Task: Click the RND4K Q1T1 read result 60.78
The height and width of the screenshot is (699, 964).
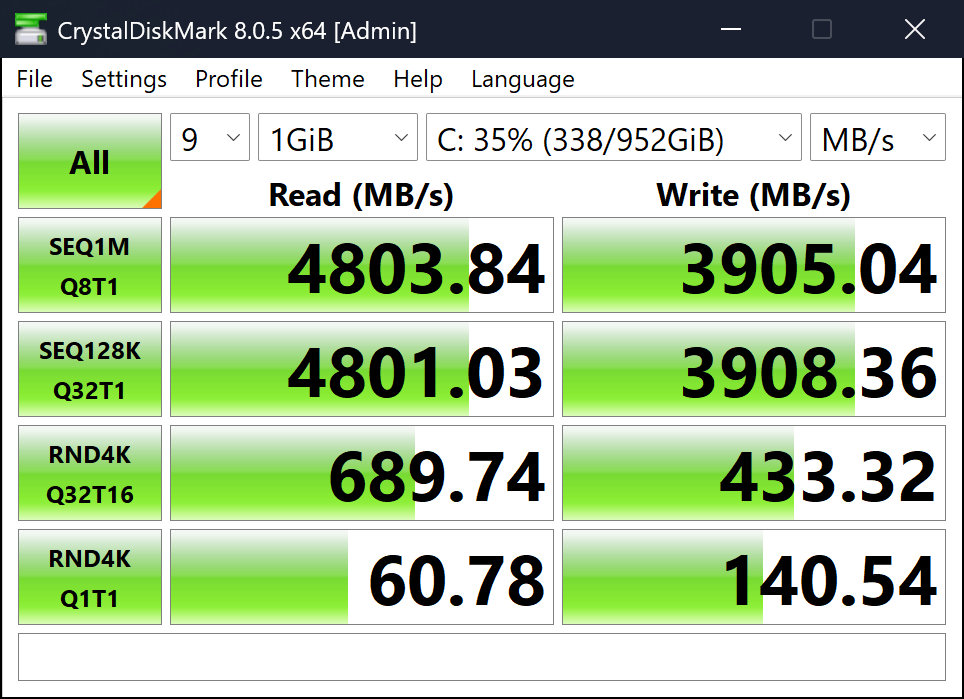Action: pyautogui.click(x=362, y=577)
